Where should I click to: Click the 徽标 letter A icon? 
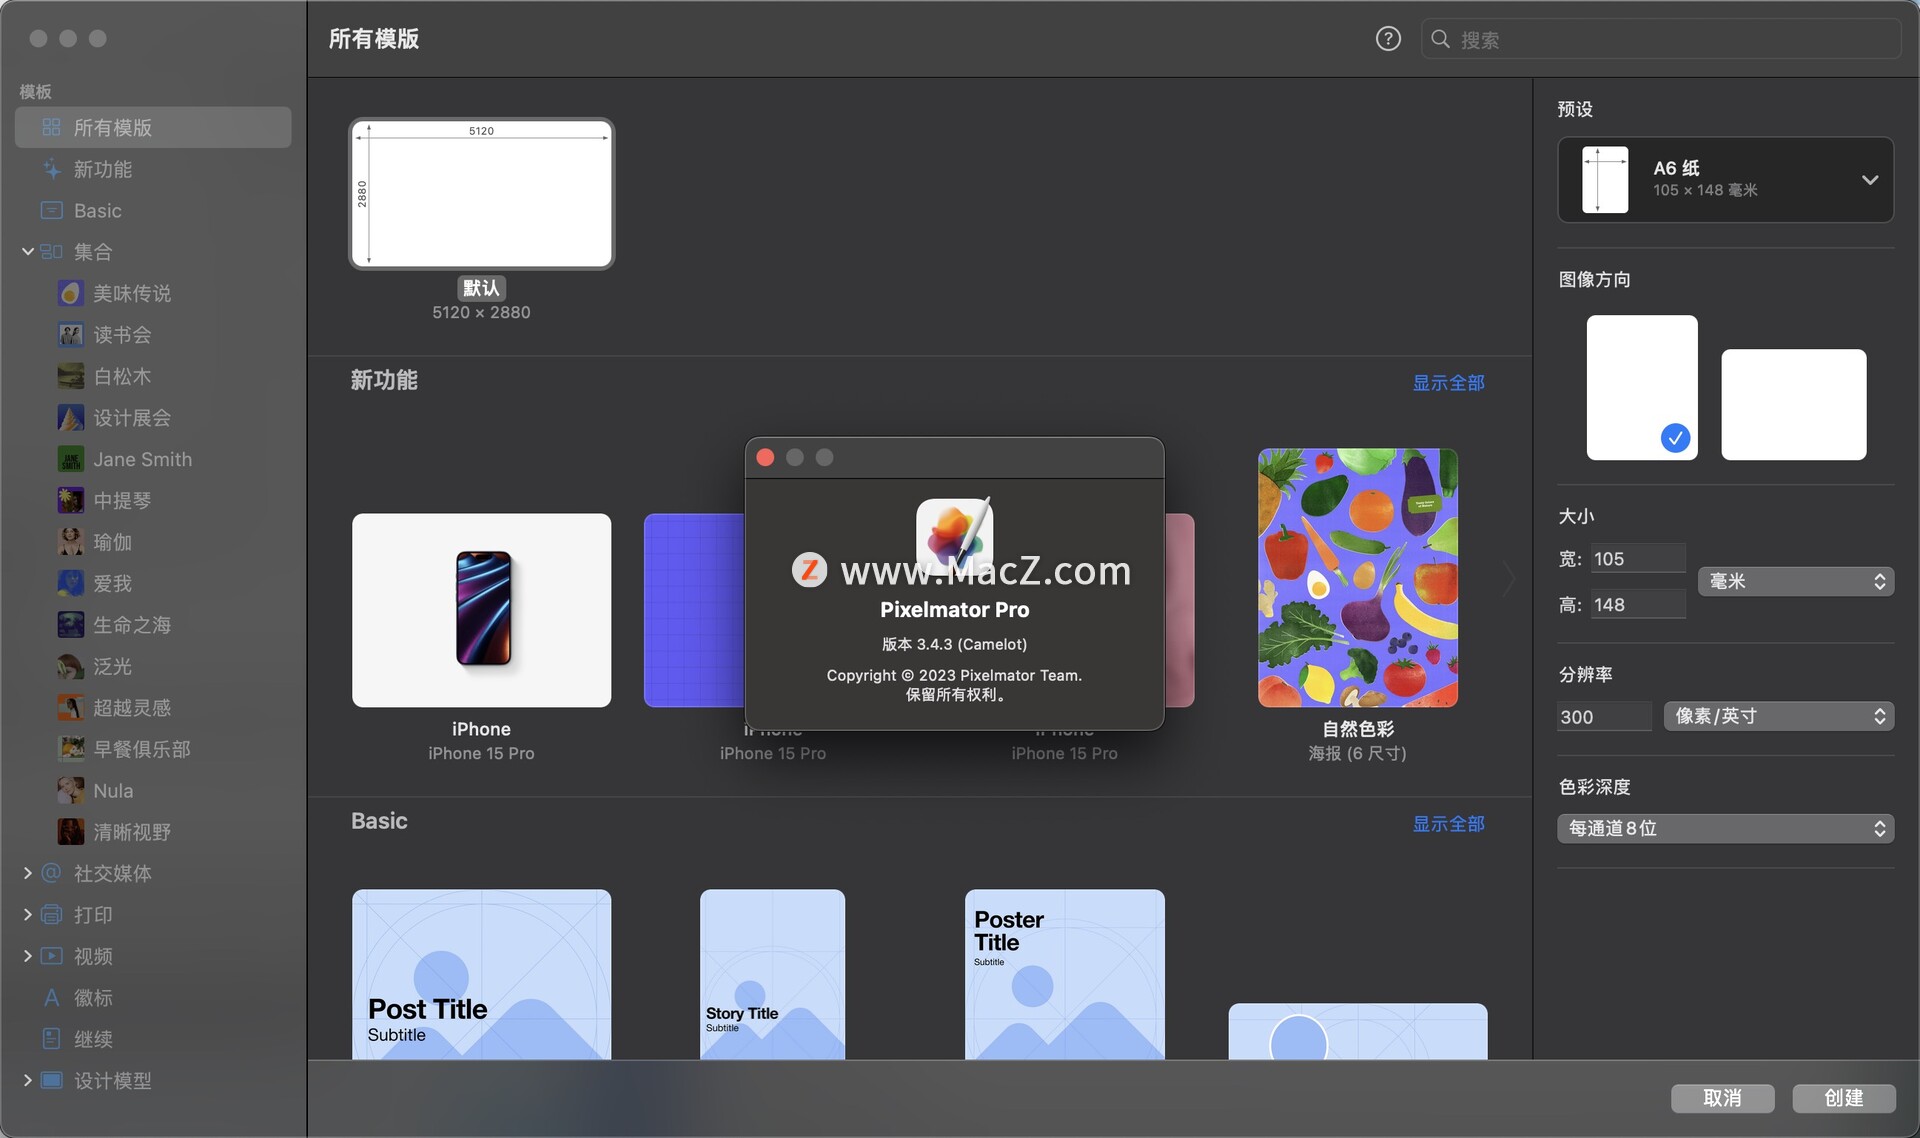point(51,998)
